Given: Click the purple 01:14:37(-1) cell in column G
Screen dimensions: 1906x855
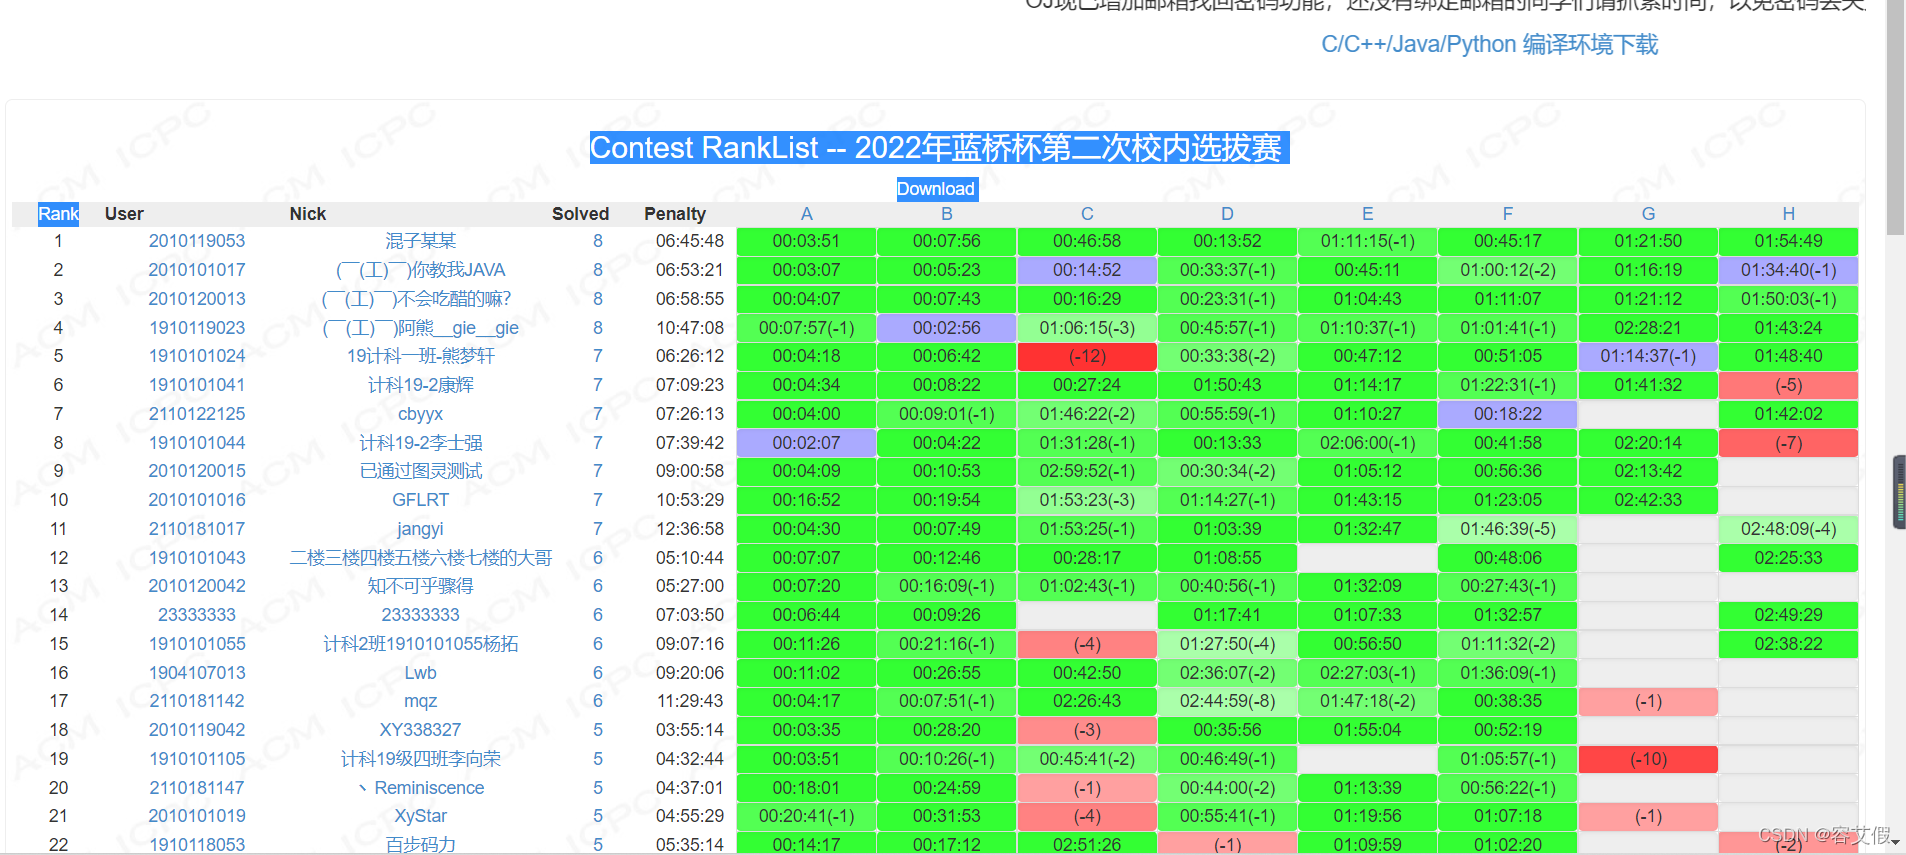Looking at the screenshot, I should point(1648,356).
